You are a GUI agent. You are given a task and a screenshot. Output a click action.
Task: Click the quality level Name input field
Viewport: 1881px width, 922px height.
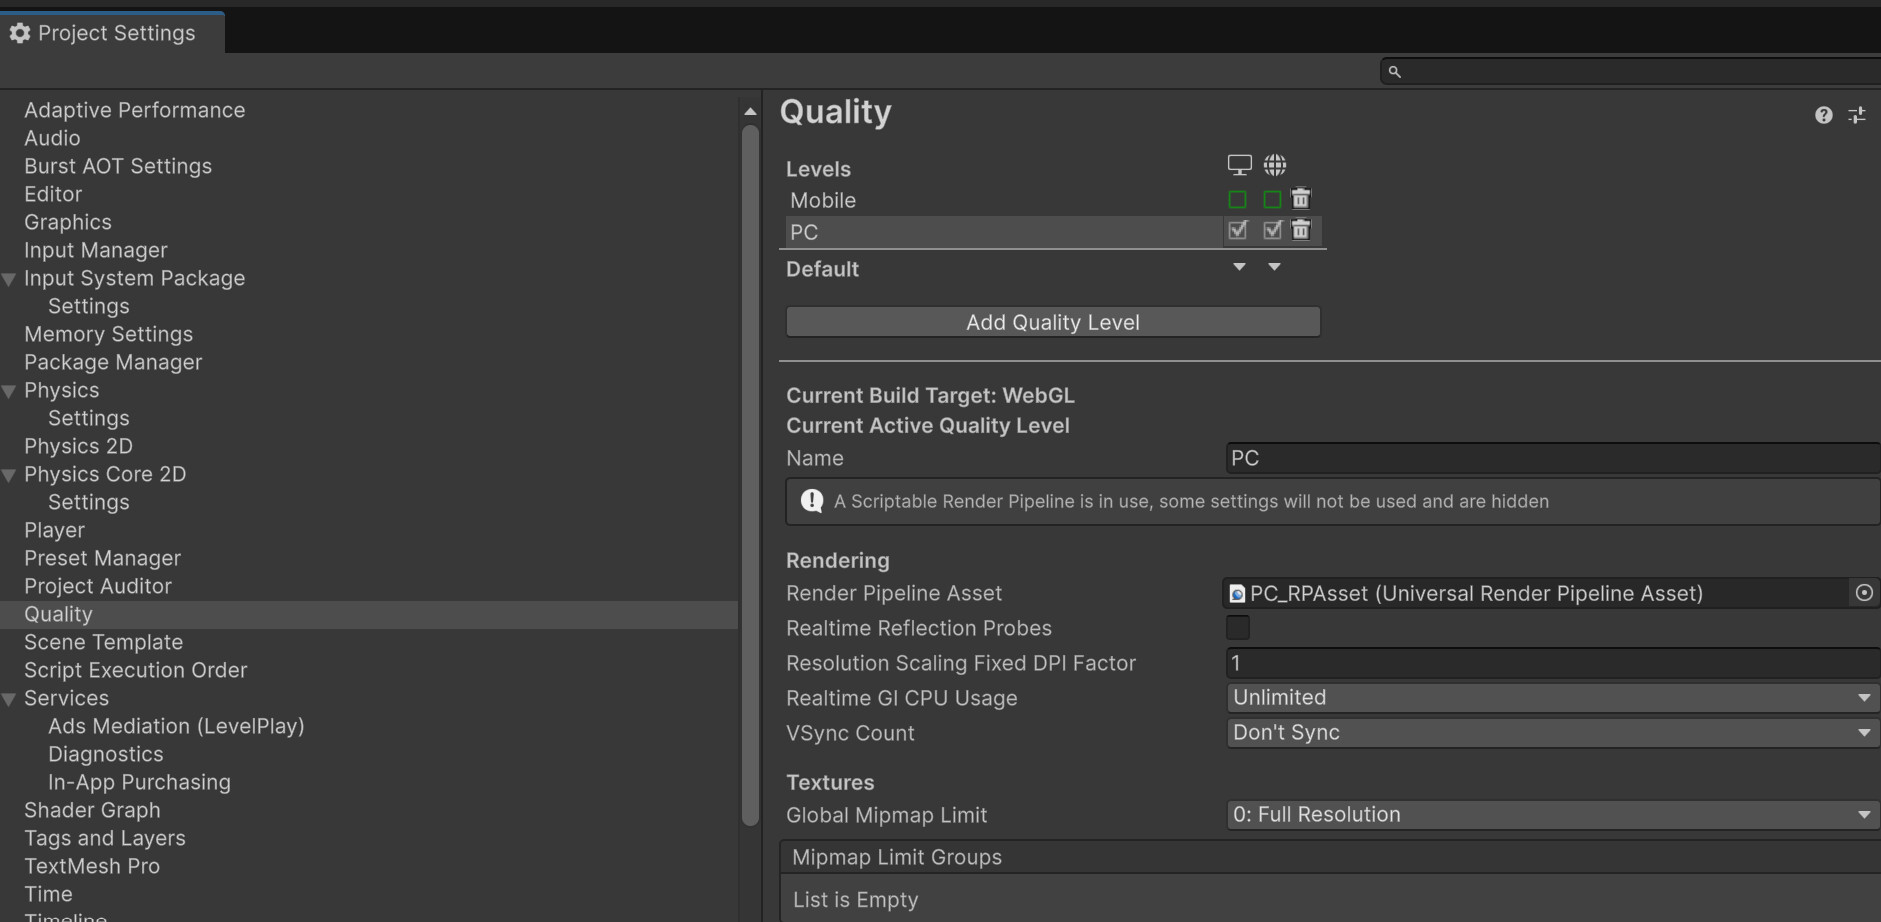coord(1553,458)
